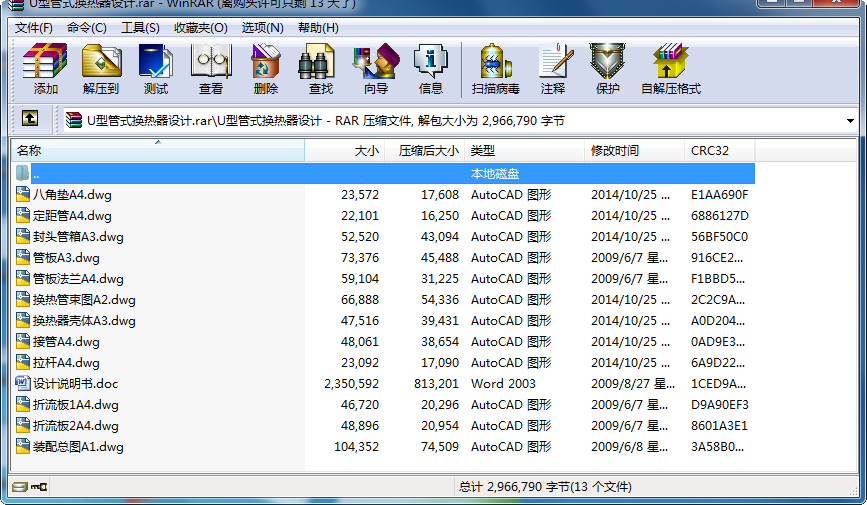Image resolution: width=867 pixels, height=505 pixels.
Task: Click CRC value E1AA690F
Action: click(719, 195)
